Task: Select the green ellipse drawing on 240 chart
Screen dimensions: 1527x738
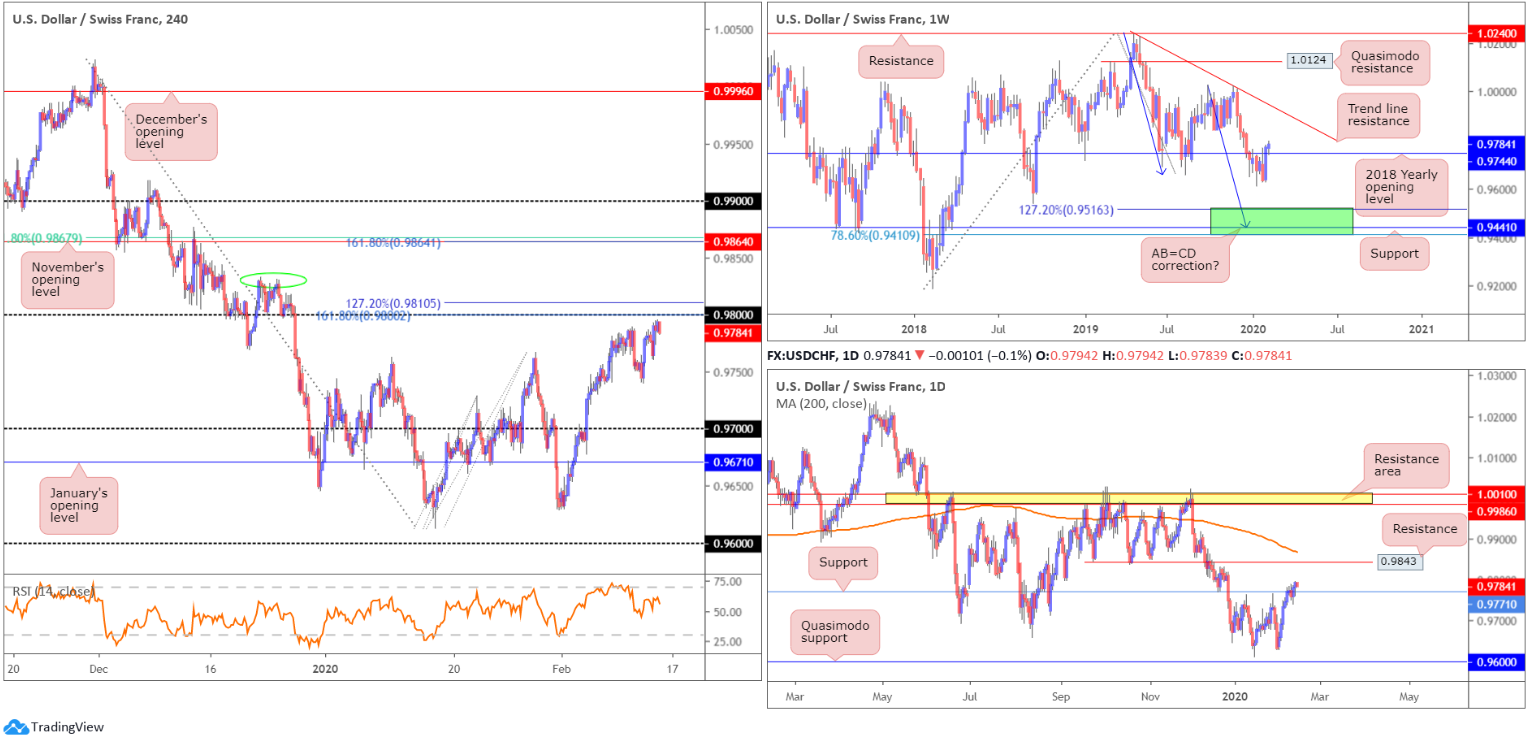Action: (x=273, y=280)
